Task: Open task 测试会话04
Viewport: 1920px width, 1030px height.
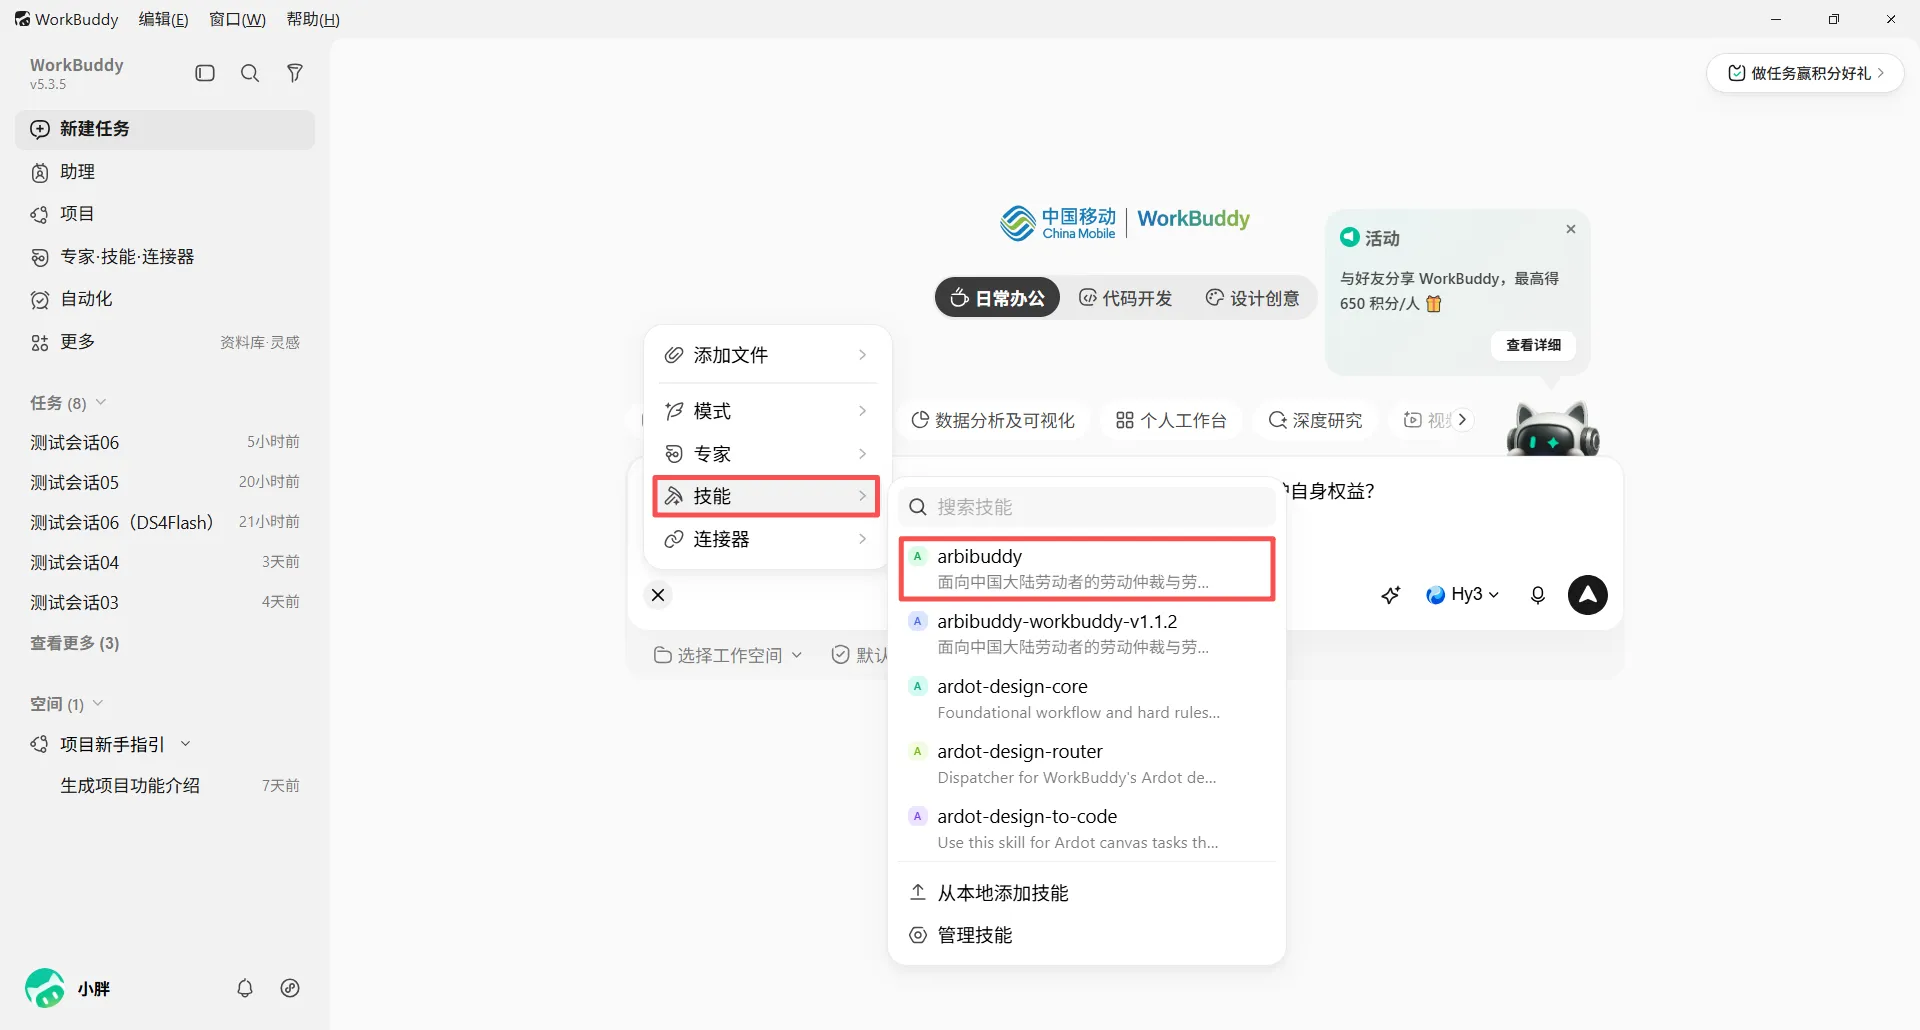Action: 165,562
